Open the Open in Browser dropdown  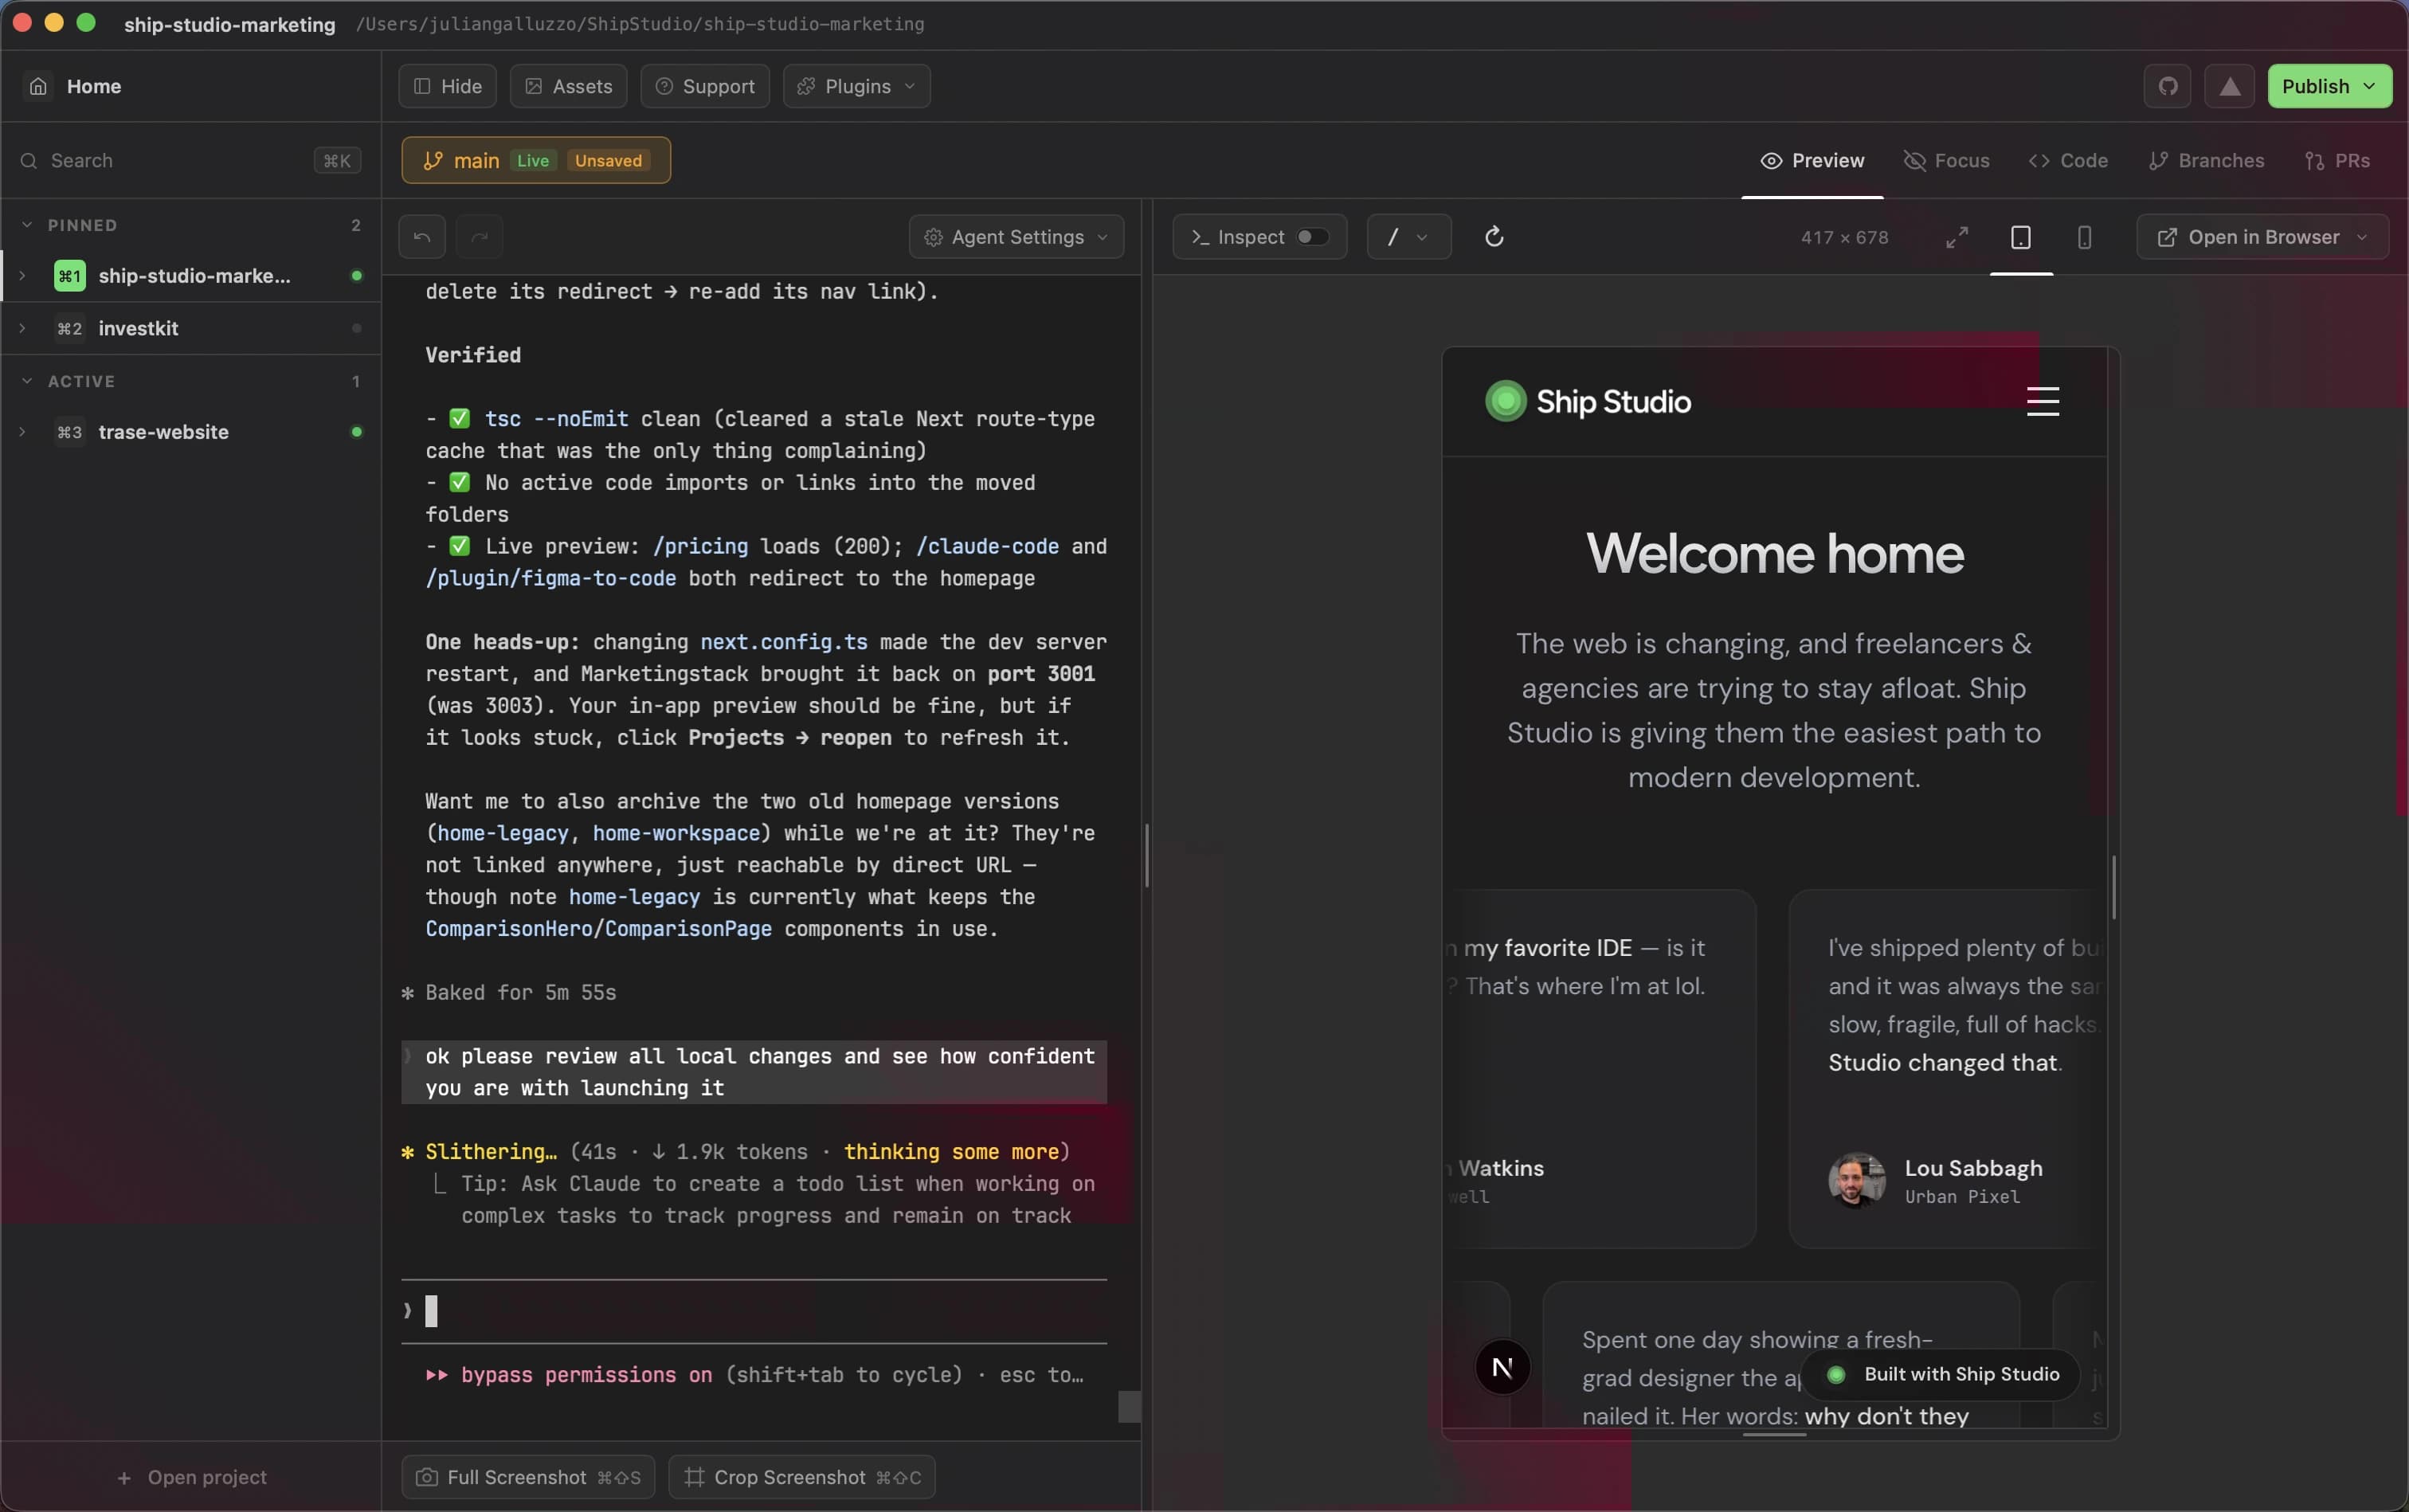2262,237
